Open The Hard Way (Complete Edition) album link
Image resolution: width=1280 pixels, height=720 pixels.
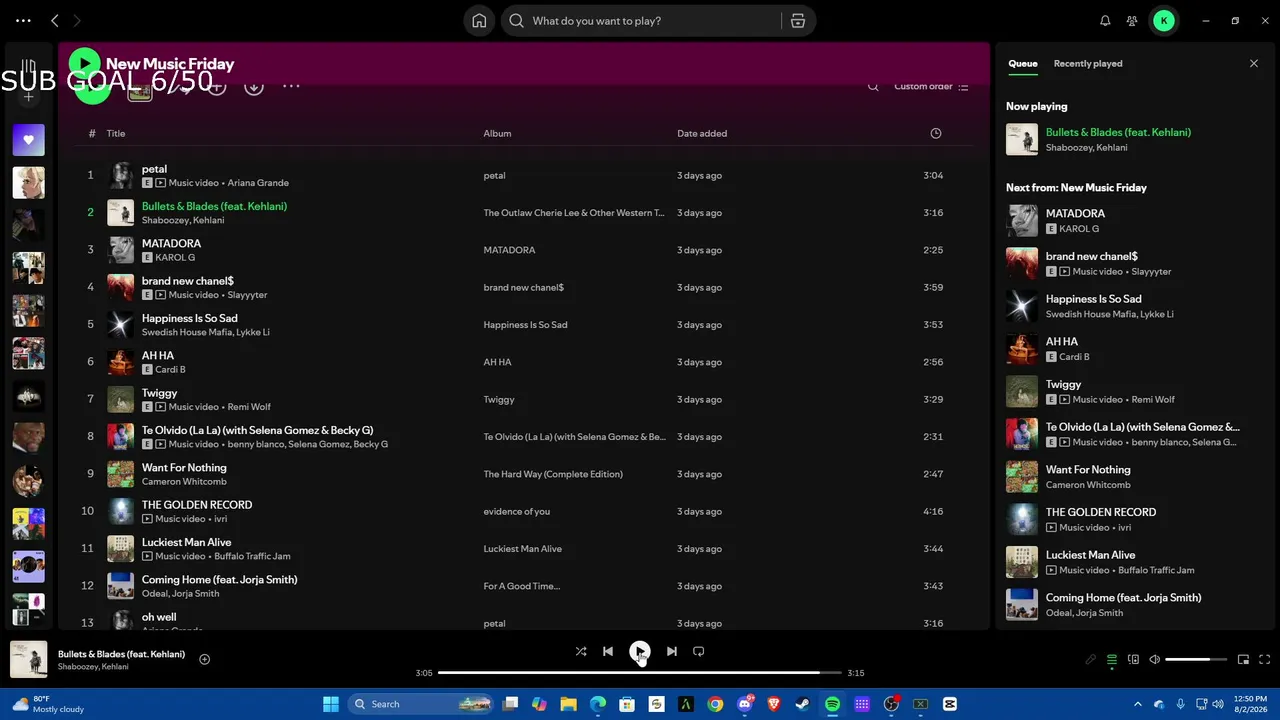pyautogui.click(x=553, y=474)
